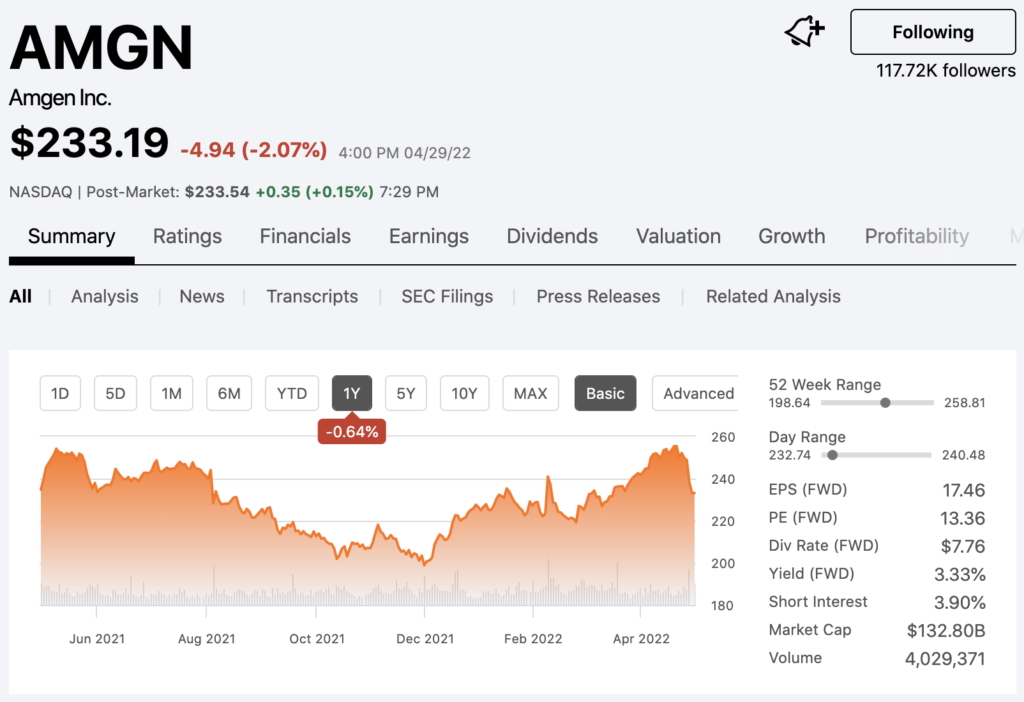This screenshot has width=1024, height=702.
Task: Show MAX chart range
Action: [530, 393]
